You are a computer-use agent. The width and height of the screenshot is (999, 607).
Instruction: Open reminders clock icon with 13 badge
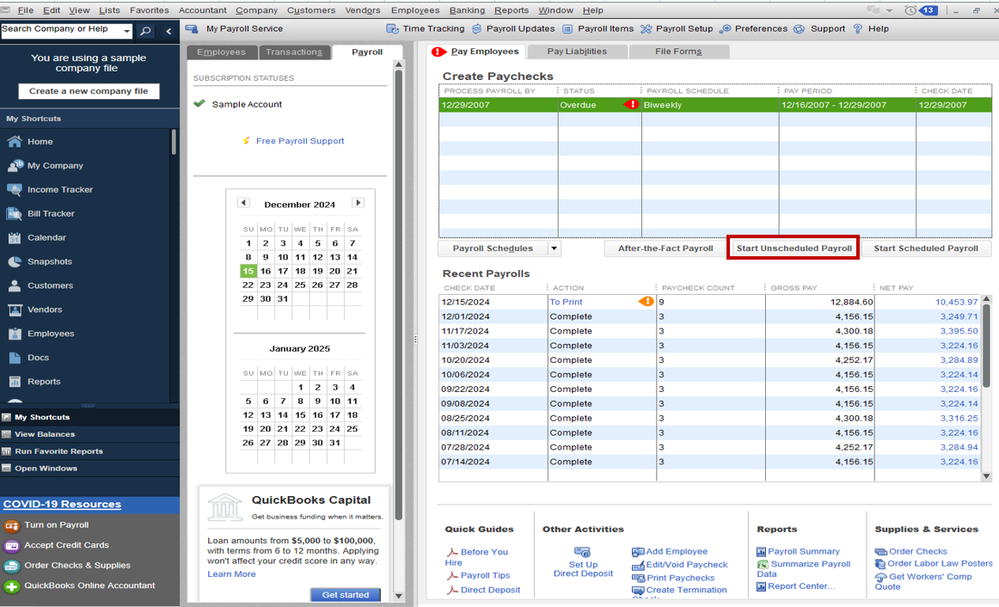point(921,10)
